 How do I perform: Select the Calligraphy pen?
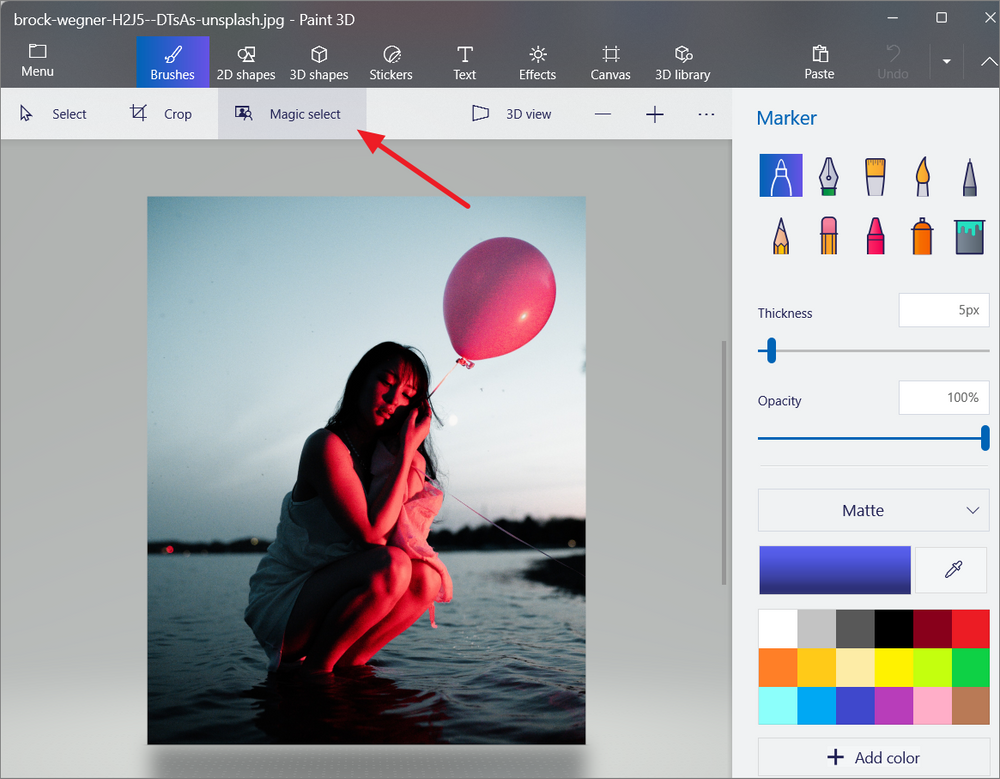[x=828, y=175]
